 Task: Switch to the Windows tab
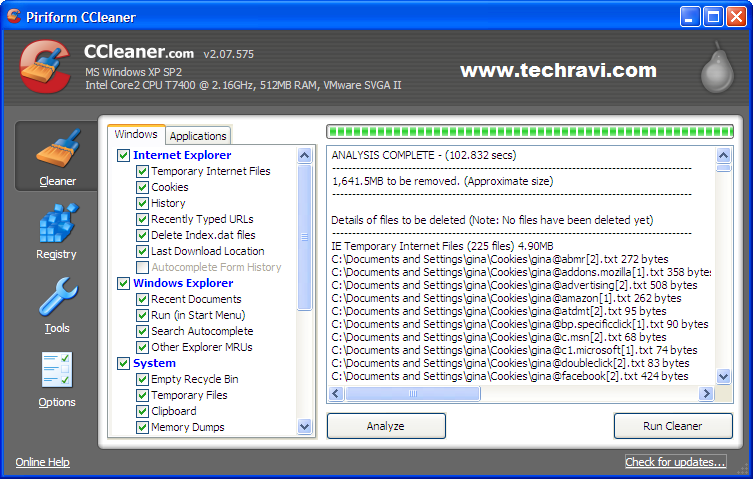pyautogui.click(x=136, y=135)
